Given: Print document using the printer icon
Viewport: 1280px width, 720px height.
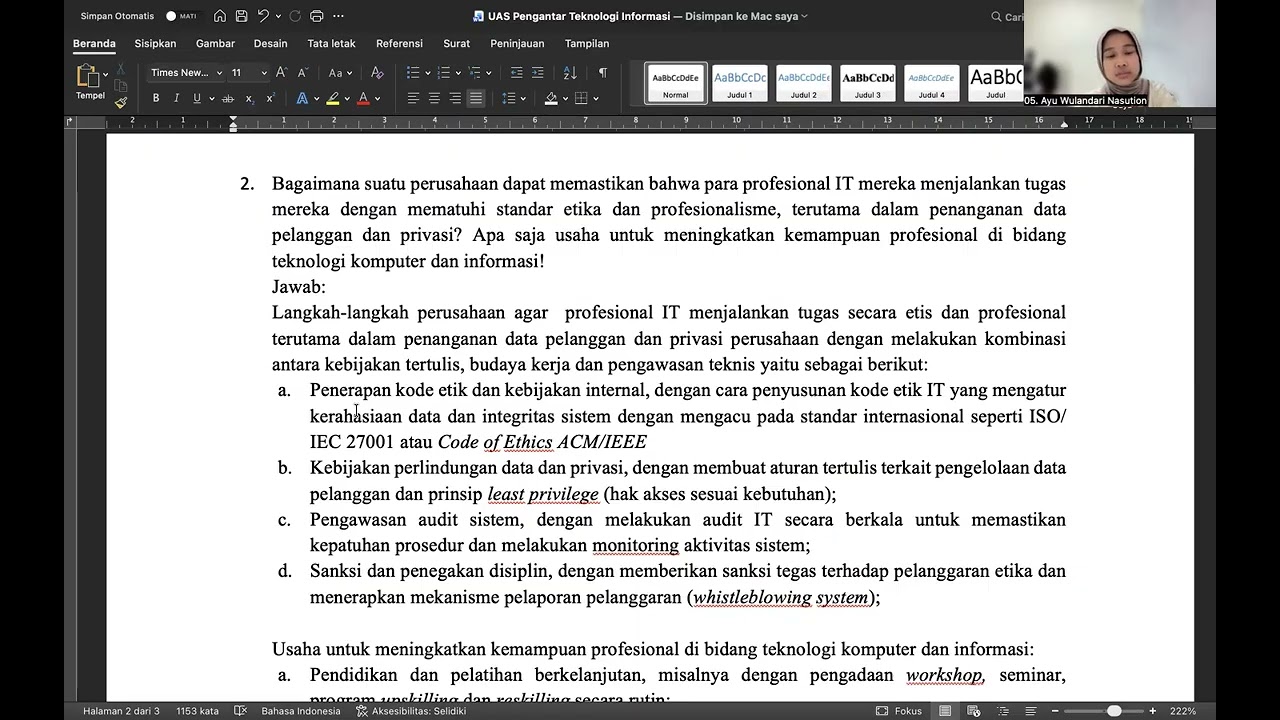Looking at the screenshot, I should [317, 16].
